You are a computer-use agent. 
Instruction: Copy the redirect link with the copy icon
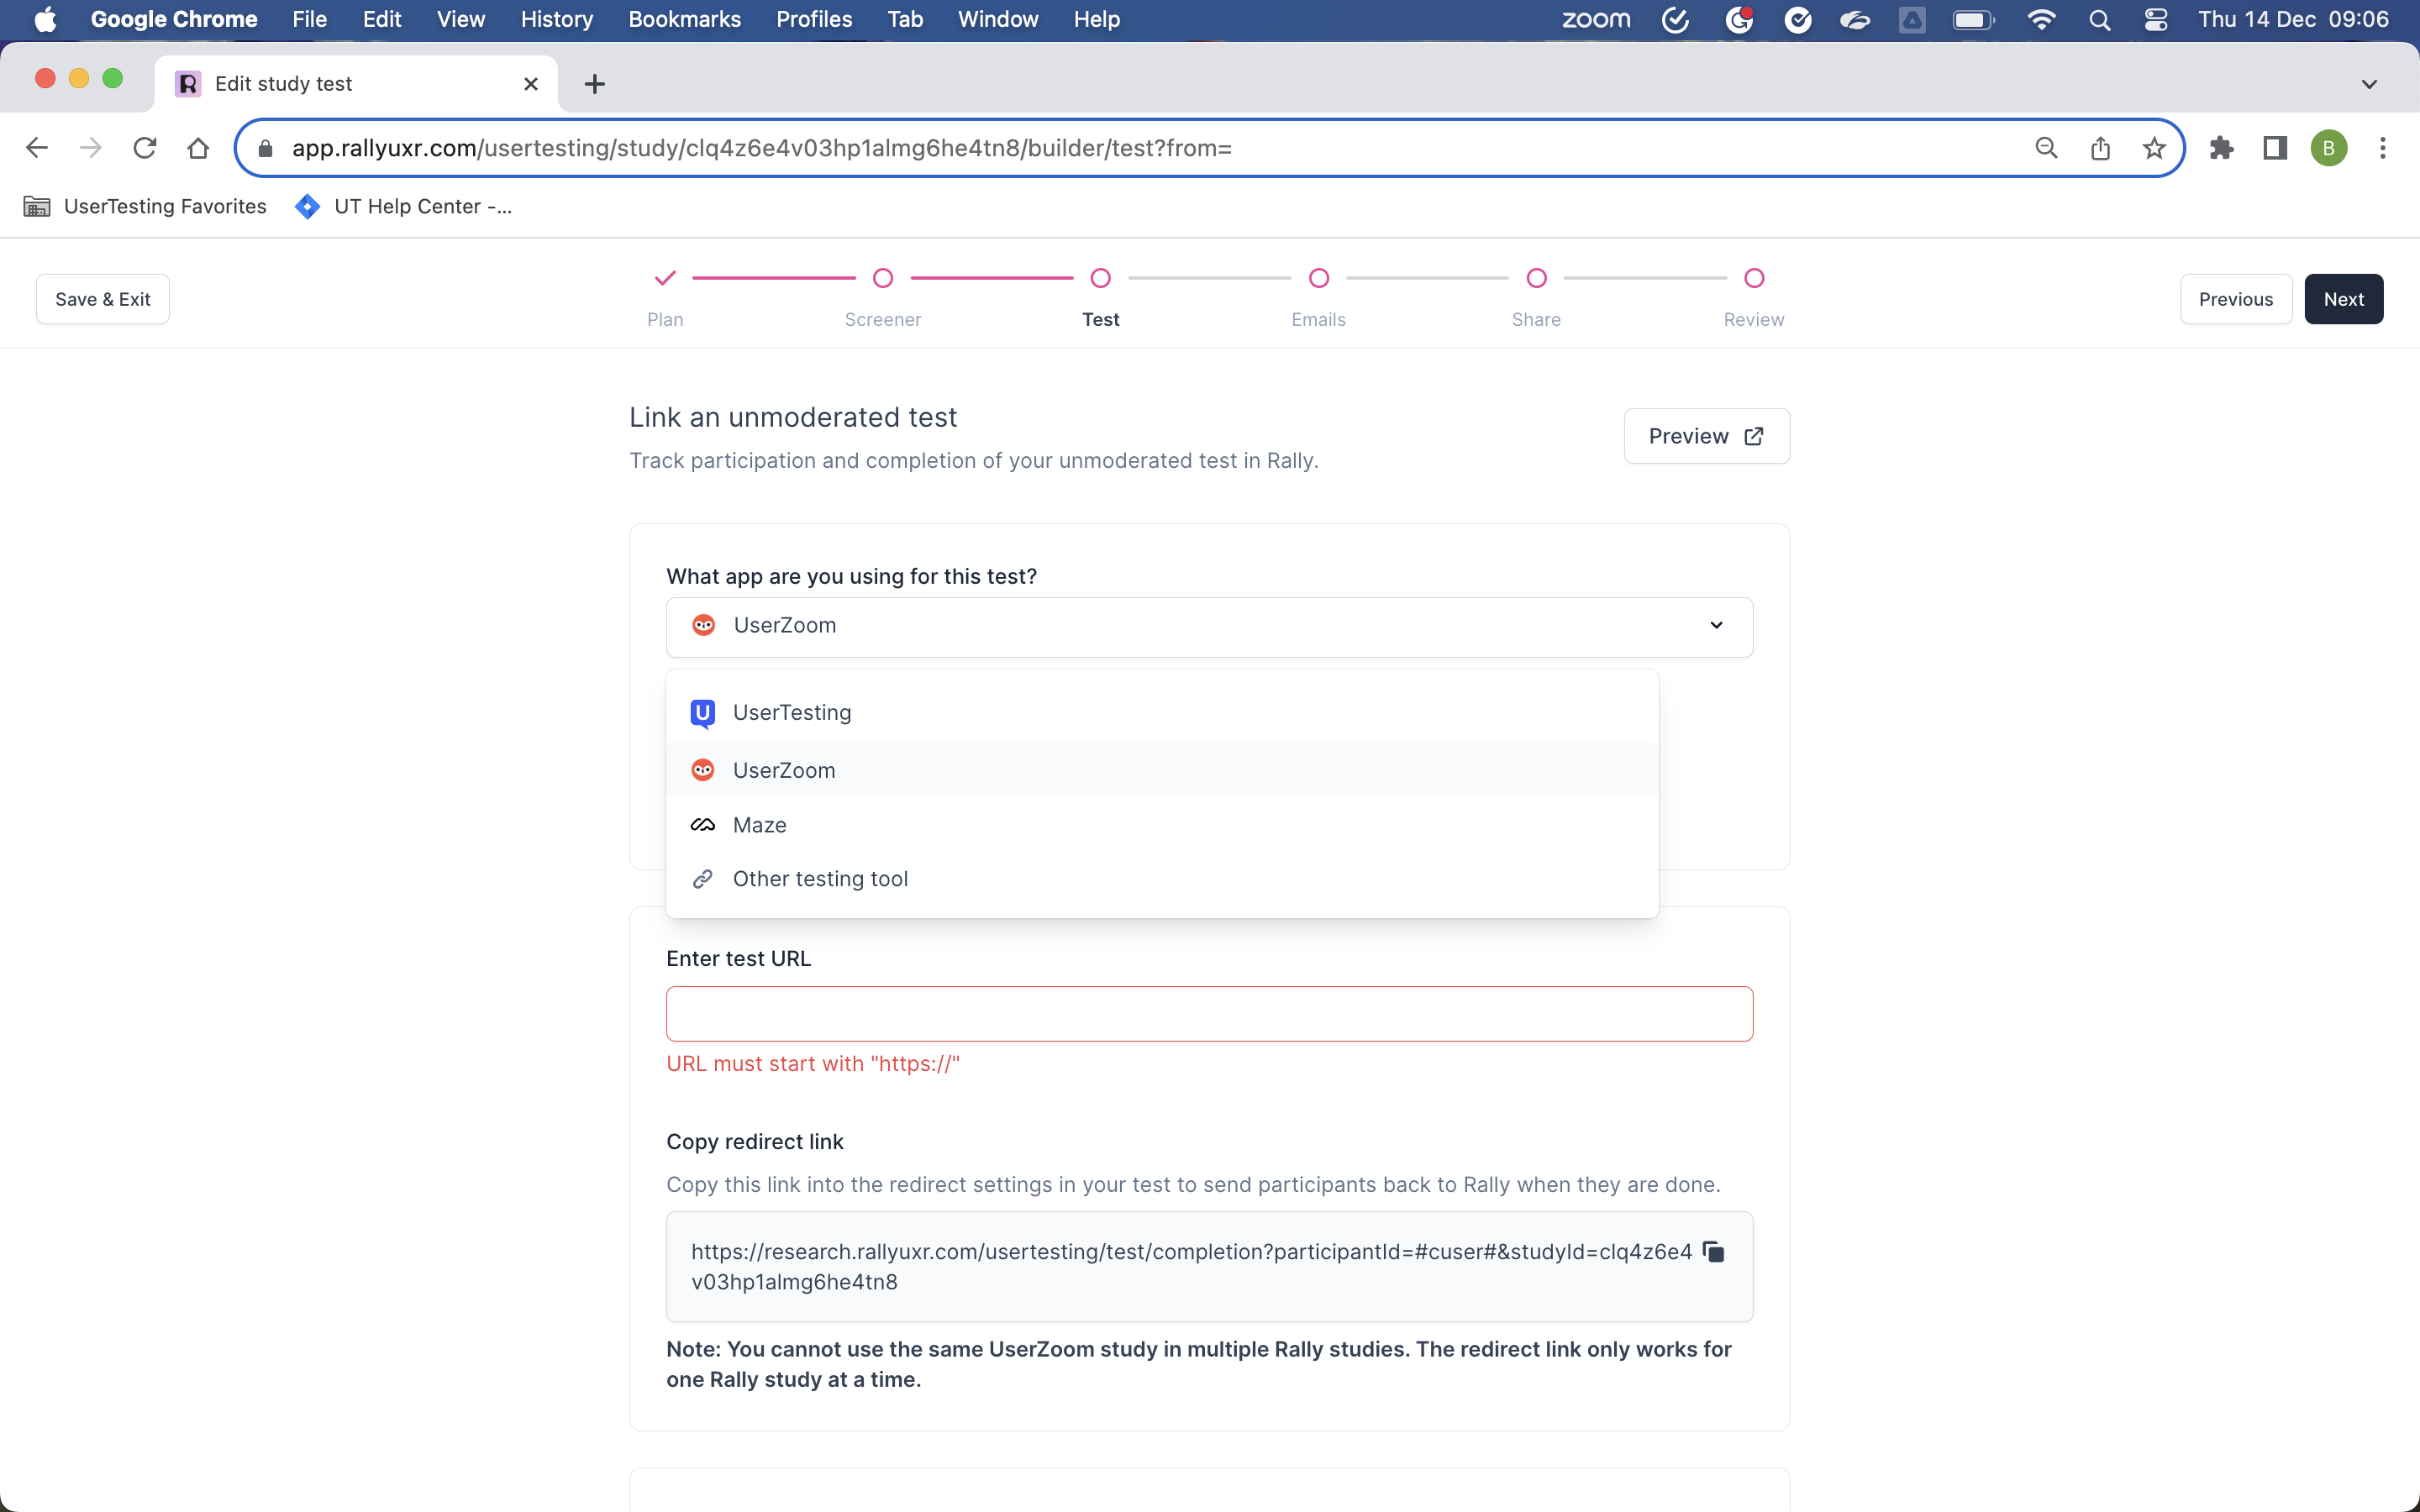[x=1714, y=1252]
